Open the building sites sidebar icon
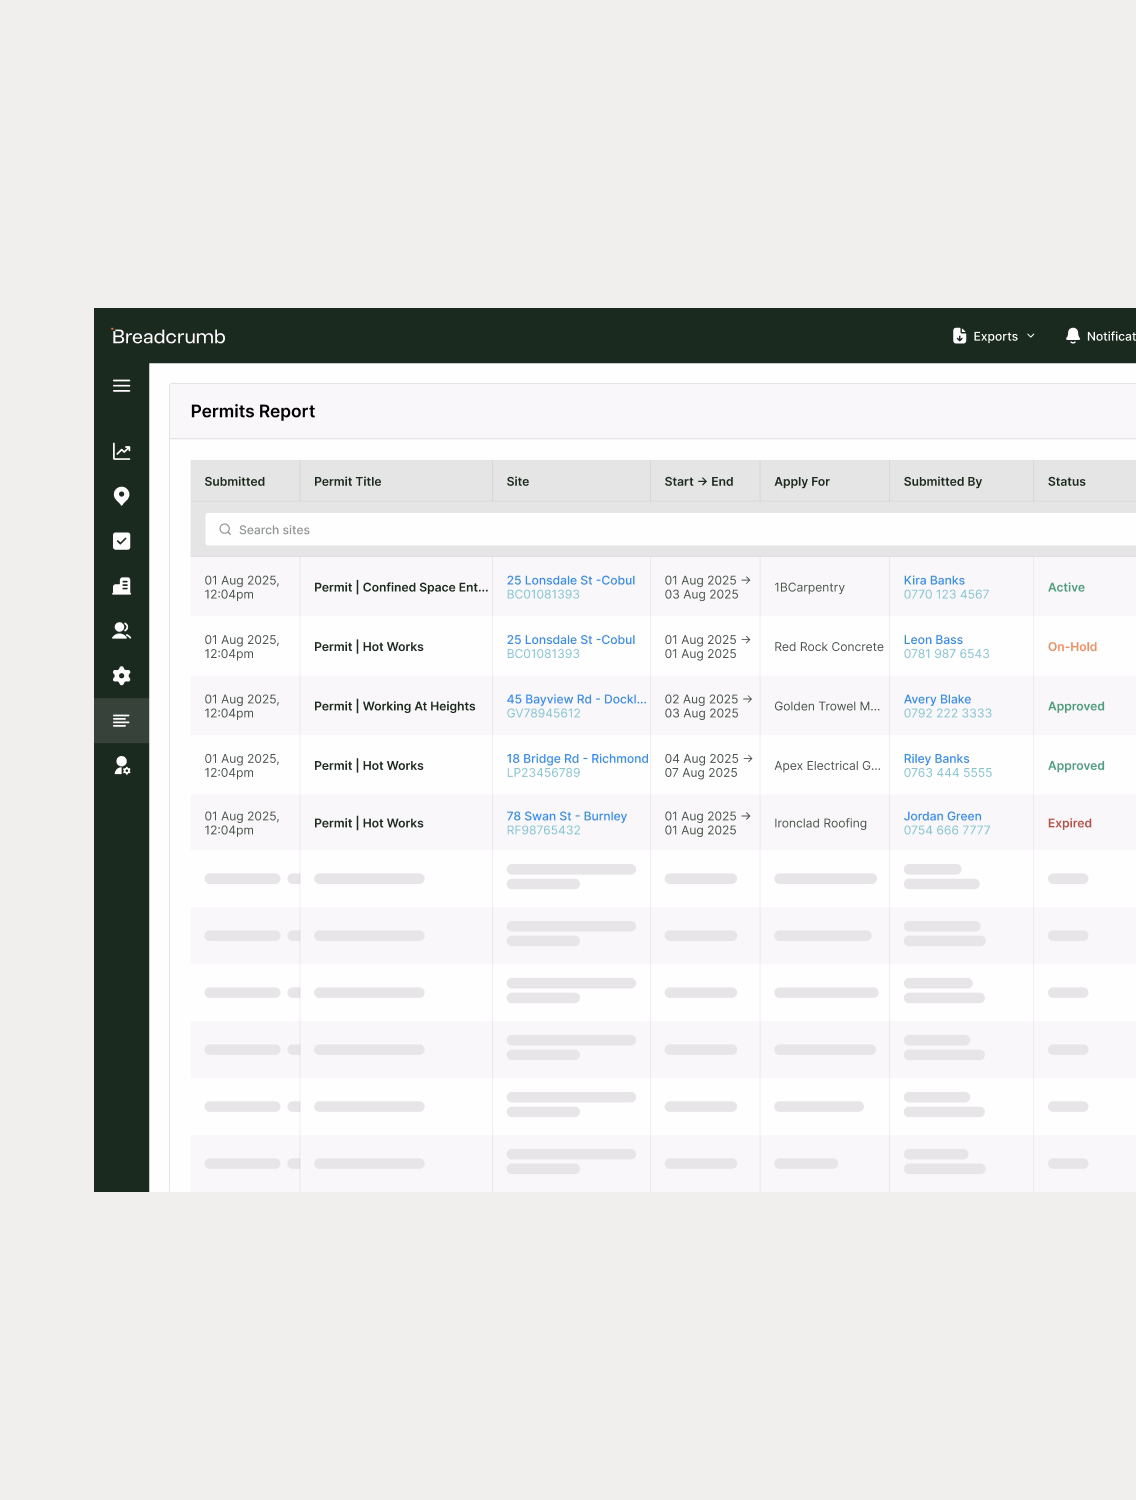This screenshot has width=1136, height=1500. click(121, 586)
